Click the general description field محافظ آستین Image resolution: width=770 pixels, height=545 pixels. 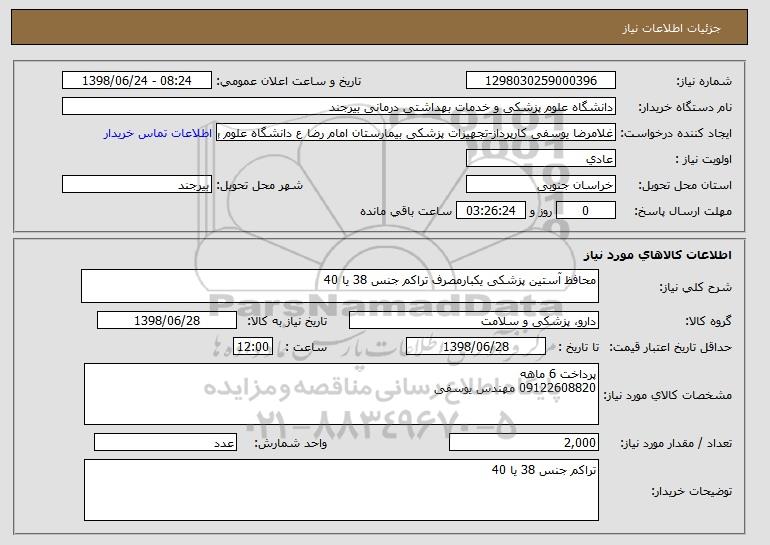pyautogui.click(x=340, y=286)
